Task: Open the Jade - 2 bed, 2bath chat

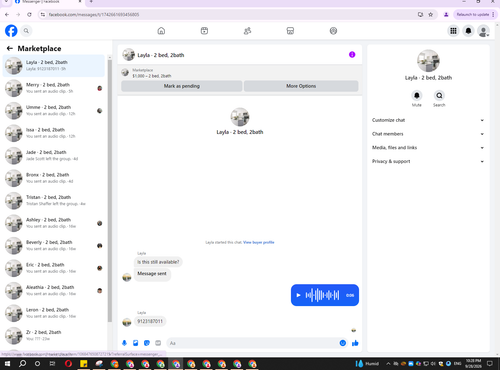Action: (54, 155)
